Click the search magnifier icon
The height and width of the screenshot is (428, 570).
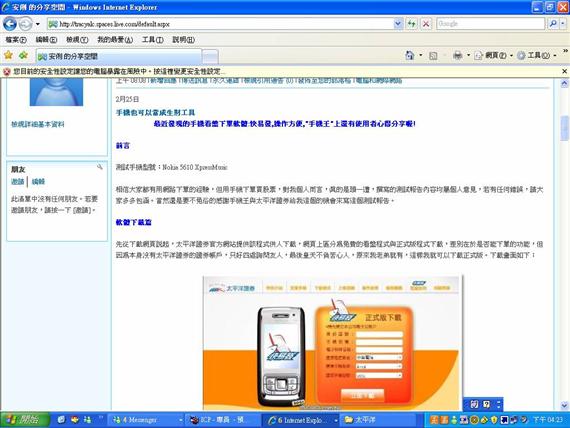click(x=553, y=24)
